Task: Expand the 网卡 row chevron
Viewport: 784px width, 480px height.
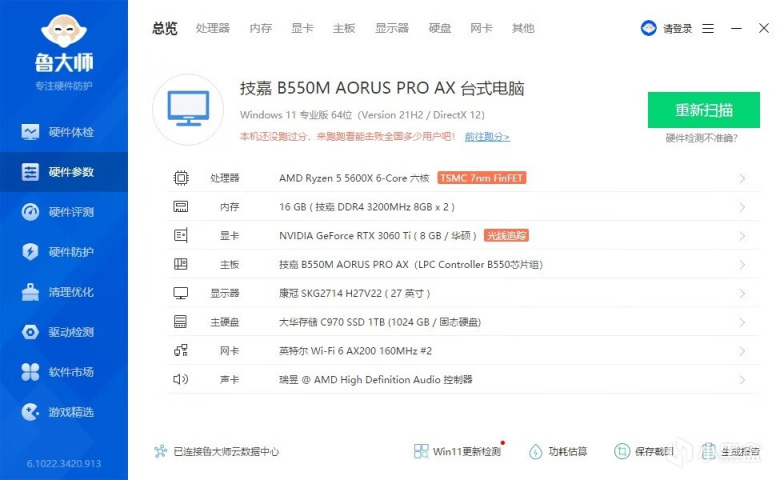Action: coord(742,351)
